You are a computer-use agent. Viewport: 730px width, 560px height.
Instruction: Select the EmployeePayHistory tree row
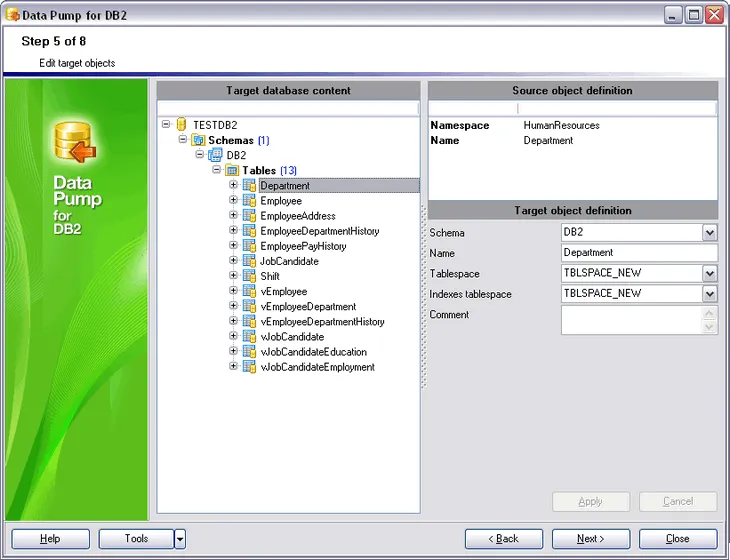(x=303, y=246)
